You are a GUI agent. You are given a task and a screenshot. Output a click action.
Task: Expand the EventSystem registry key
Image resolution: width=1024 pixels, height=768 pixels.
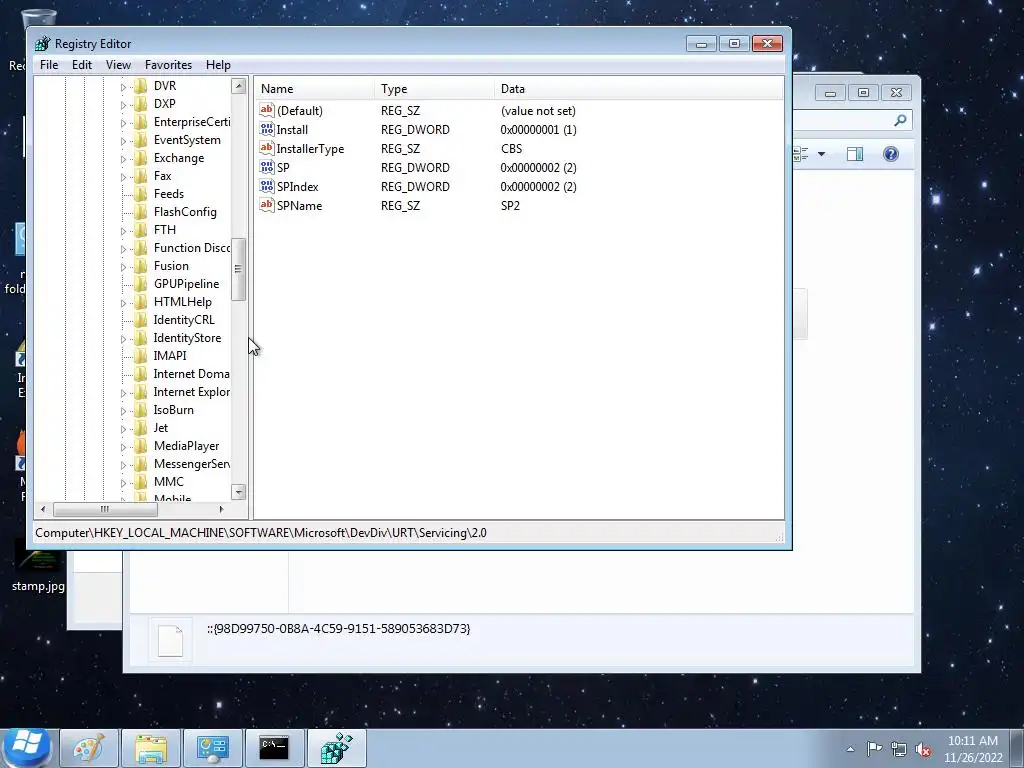123,140
